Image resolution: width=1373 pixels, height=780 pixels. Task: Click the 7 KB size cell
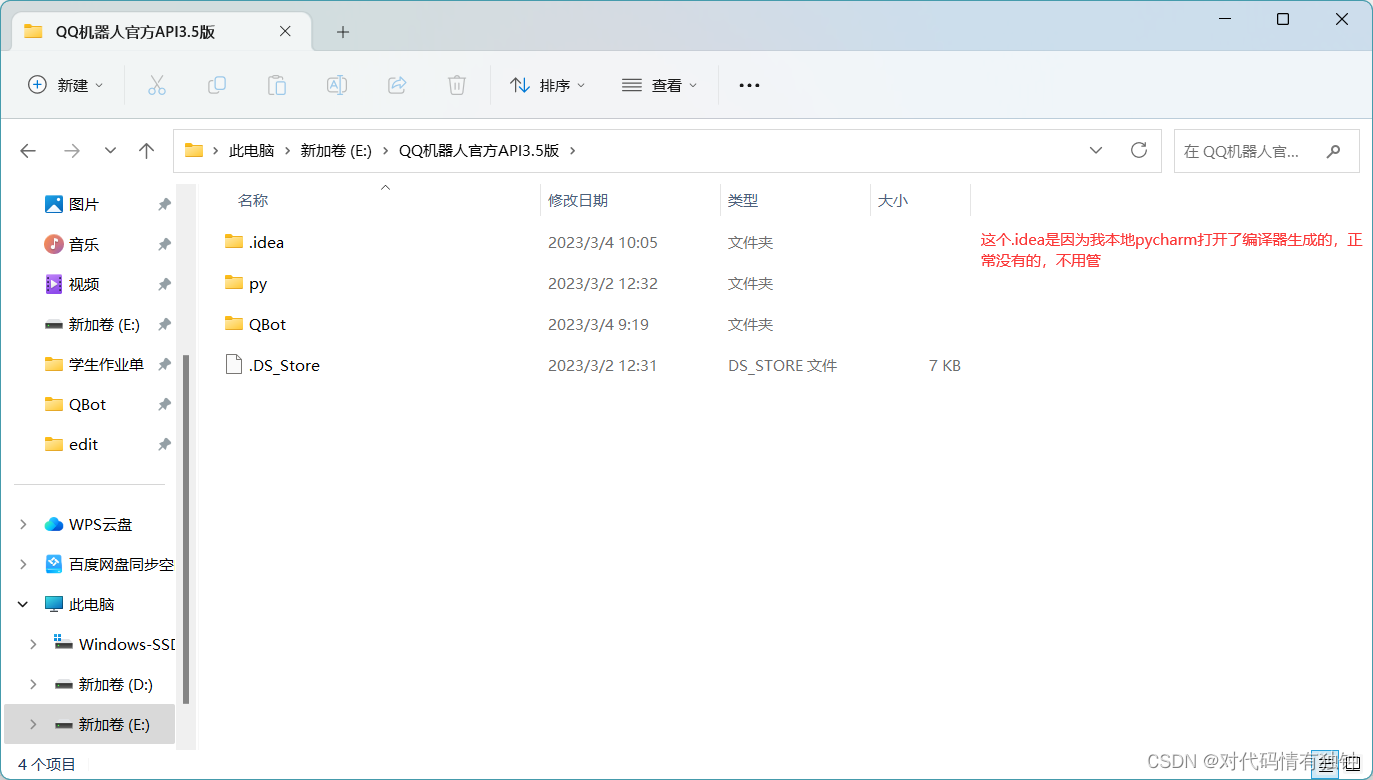point(945,365)
